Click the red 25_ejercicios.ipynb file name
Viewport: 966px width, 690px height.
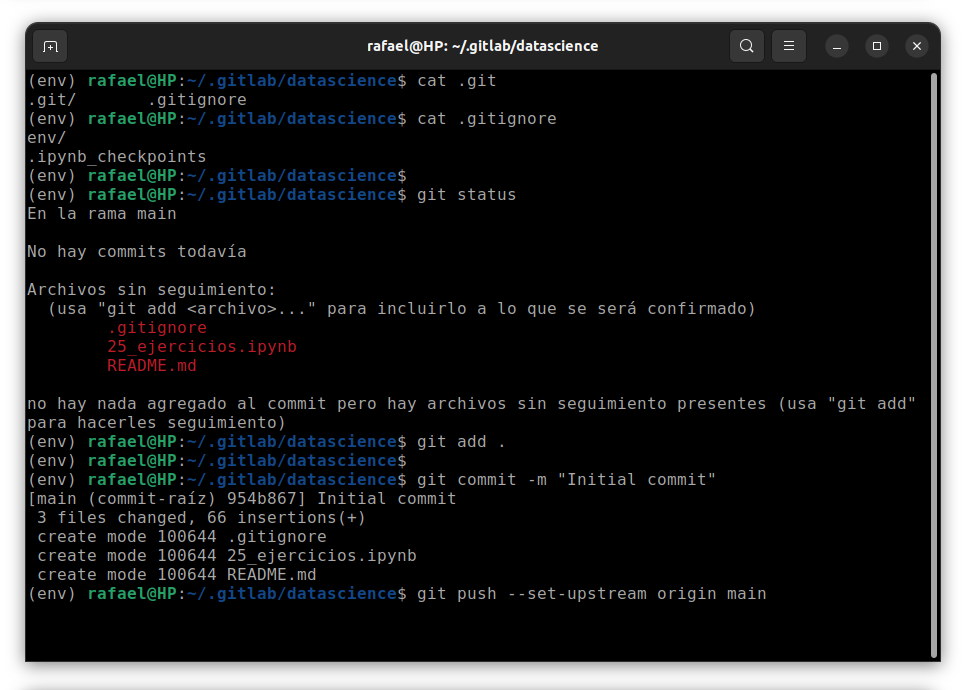tap(202, 347)
